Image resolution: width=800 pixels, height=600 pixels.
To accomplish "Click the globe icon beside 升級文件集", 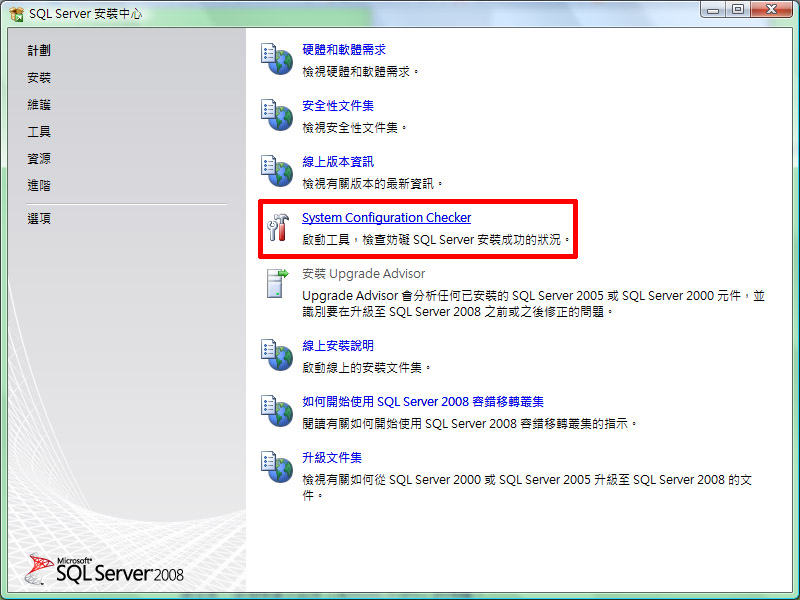I will pyautogui.click(x=277, y=467).
